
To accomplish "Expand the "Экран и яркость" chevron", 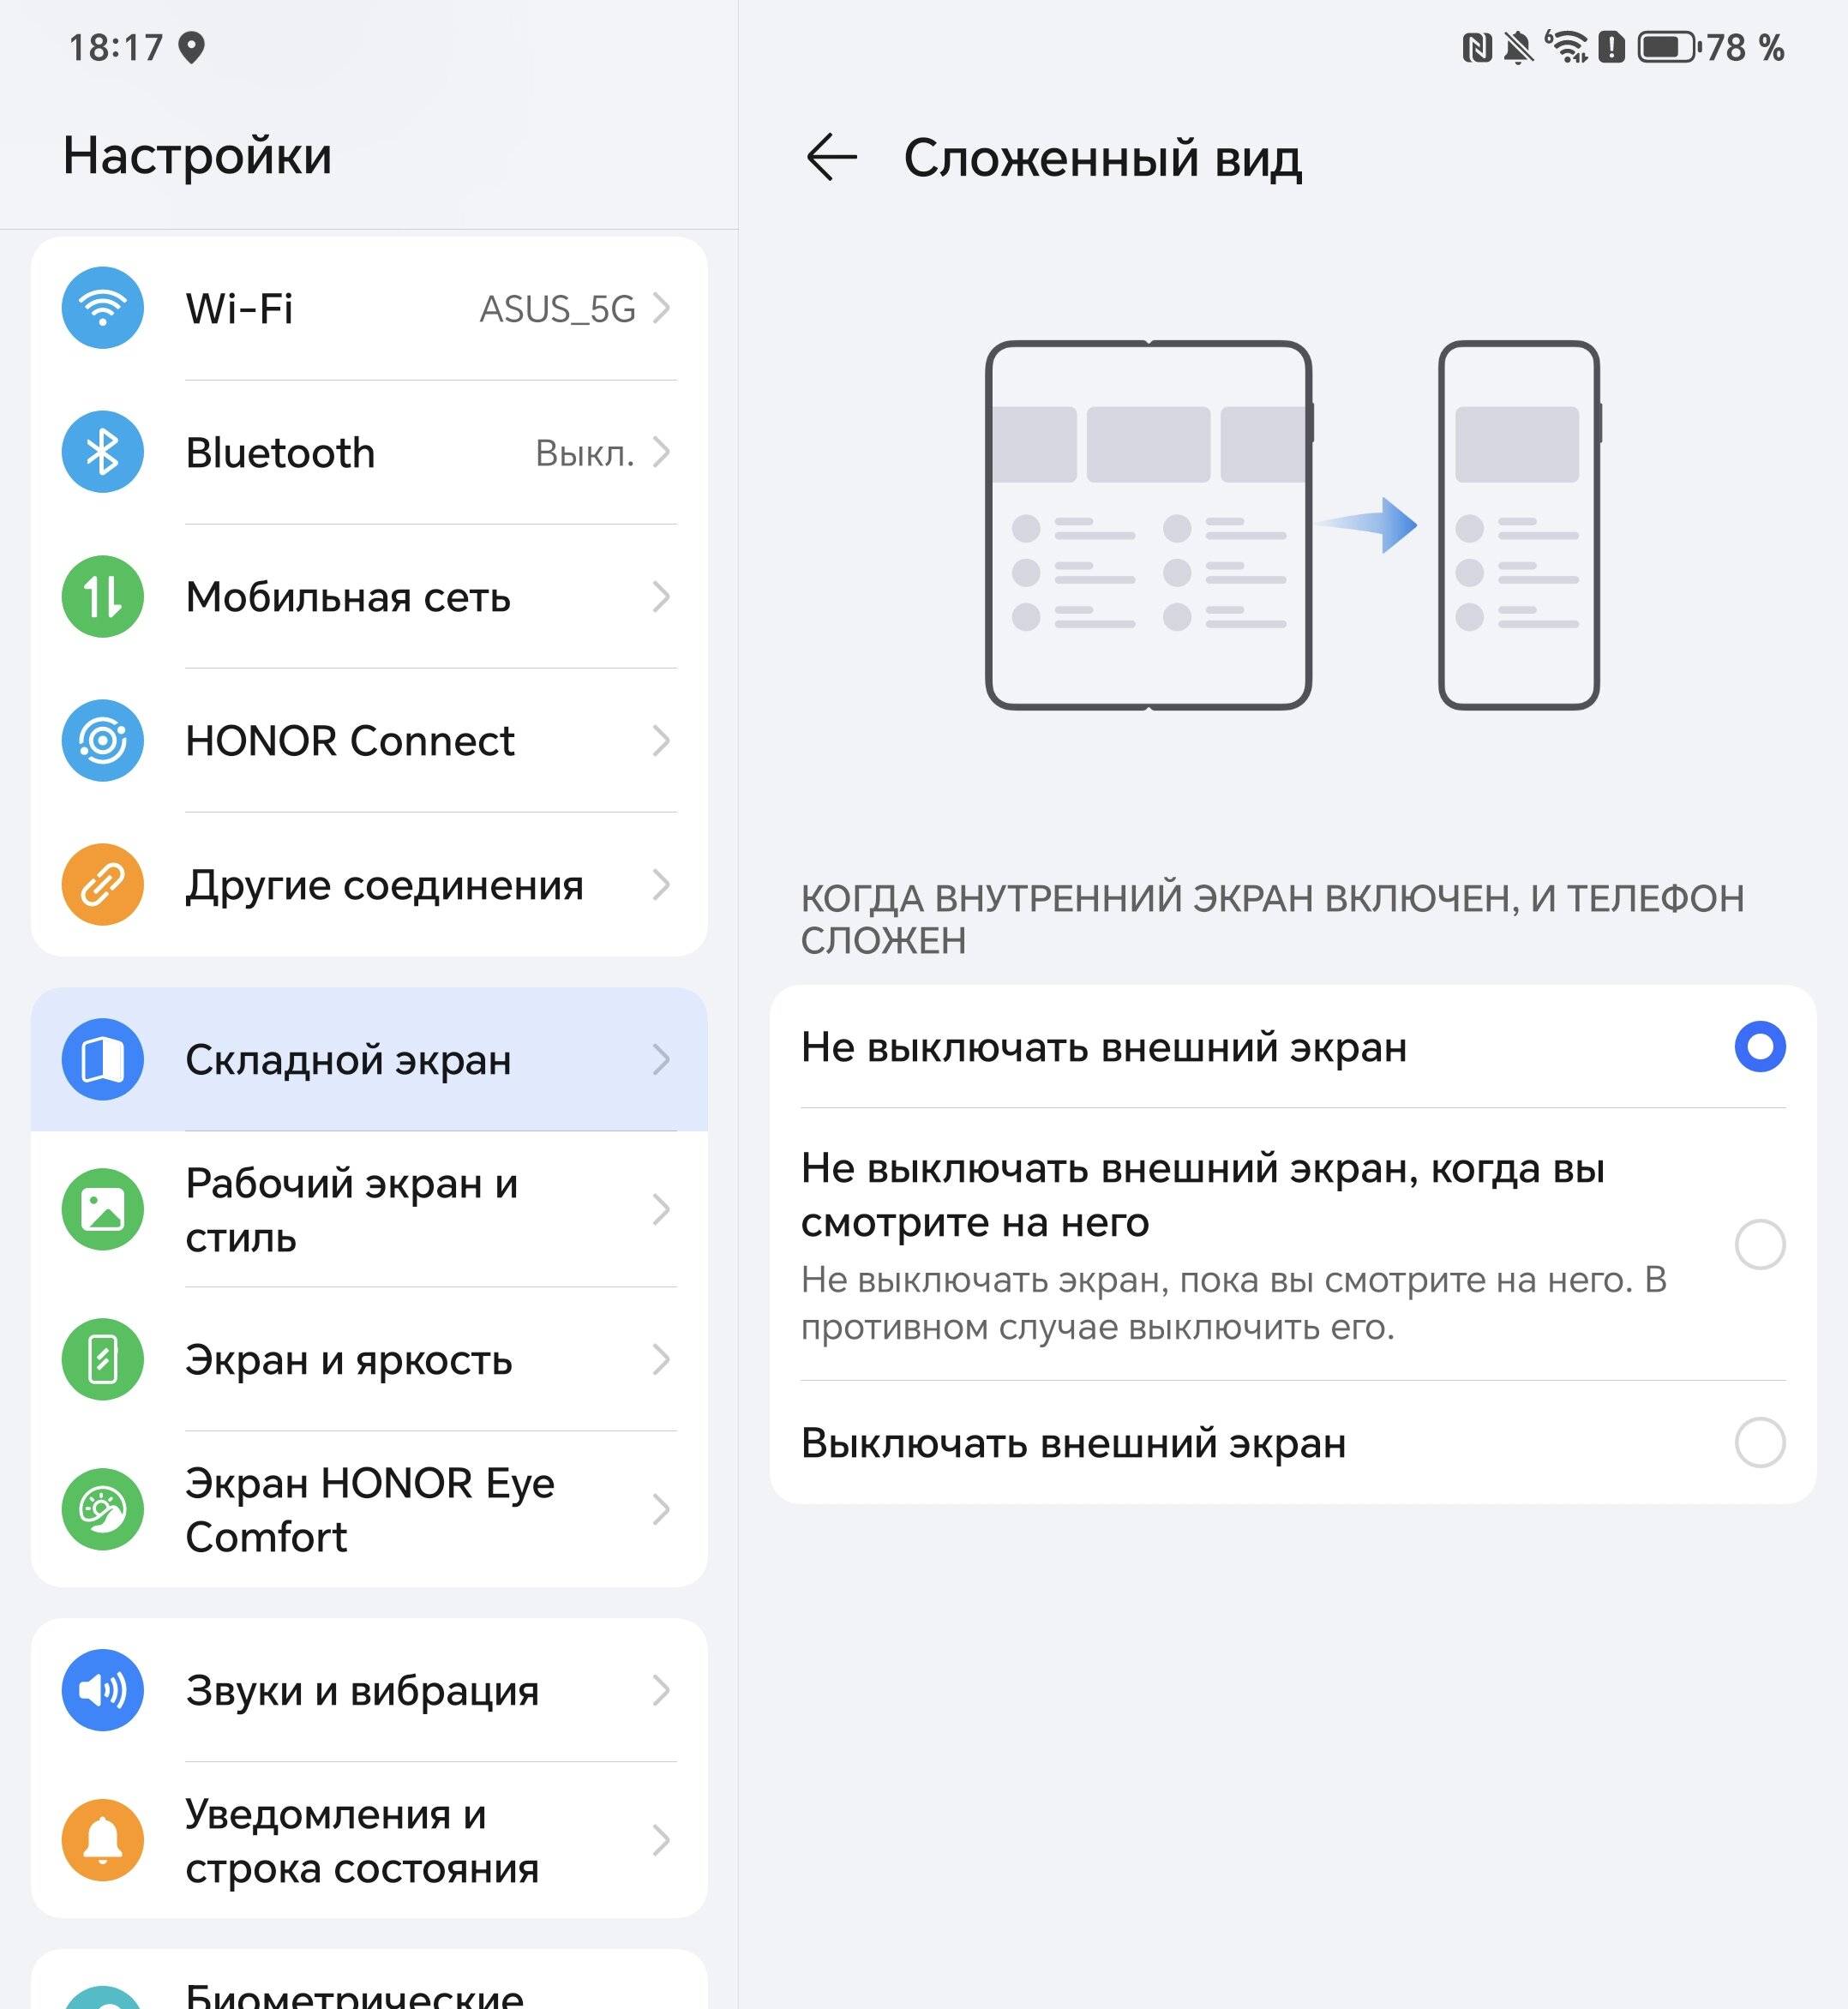I will 661,1359.
